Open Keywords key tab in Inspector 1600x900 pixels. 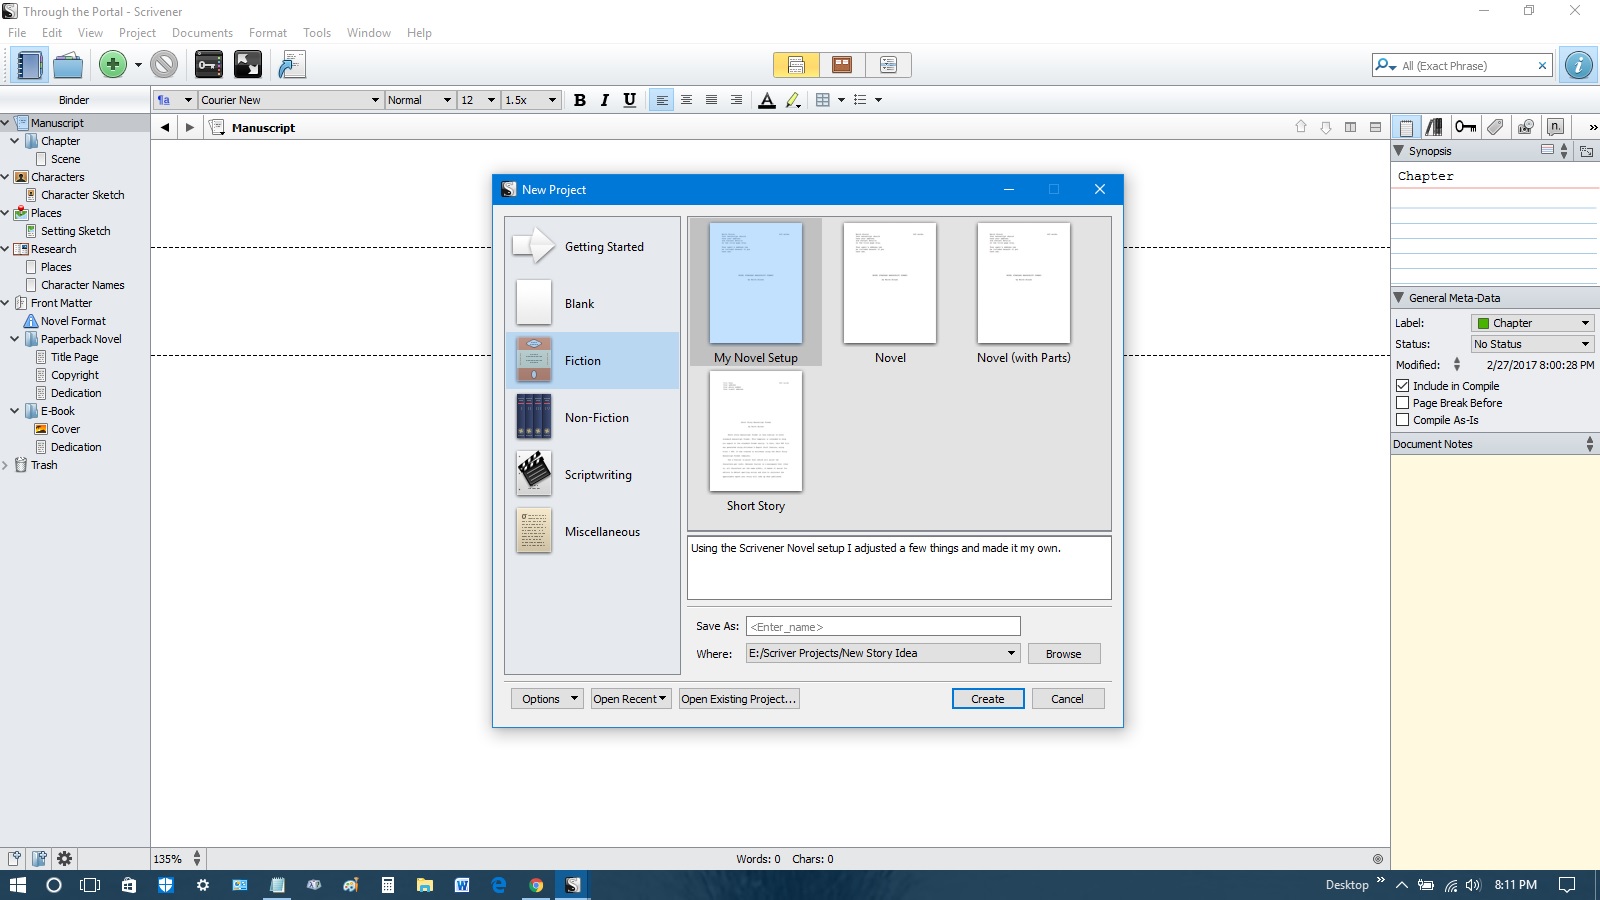click(1465, 127)
